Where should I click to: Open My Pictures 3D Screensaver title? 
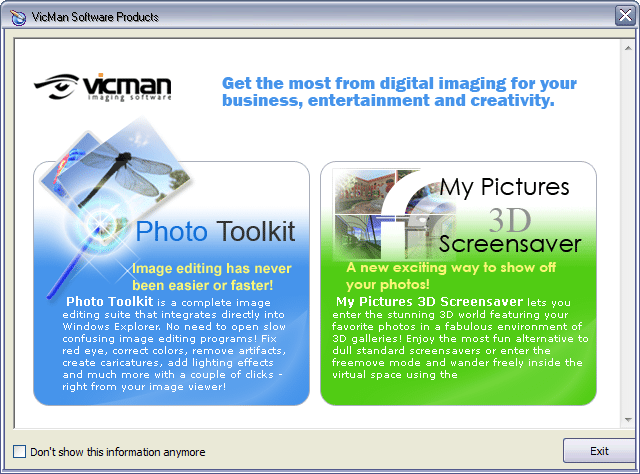click(510, 215)
